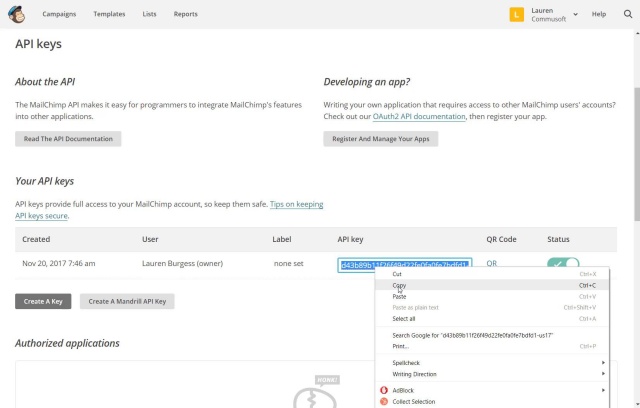640x408 pixels.
Task: Open the OAuth2 API documentation link
Action: coord(419,116)
